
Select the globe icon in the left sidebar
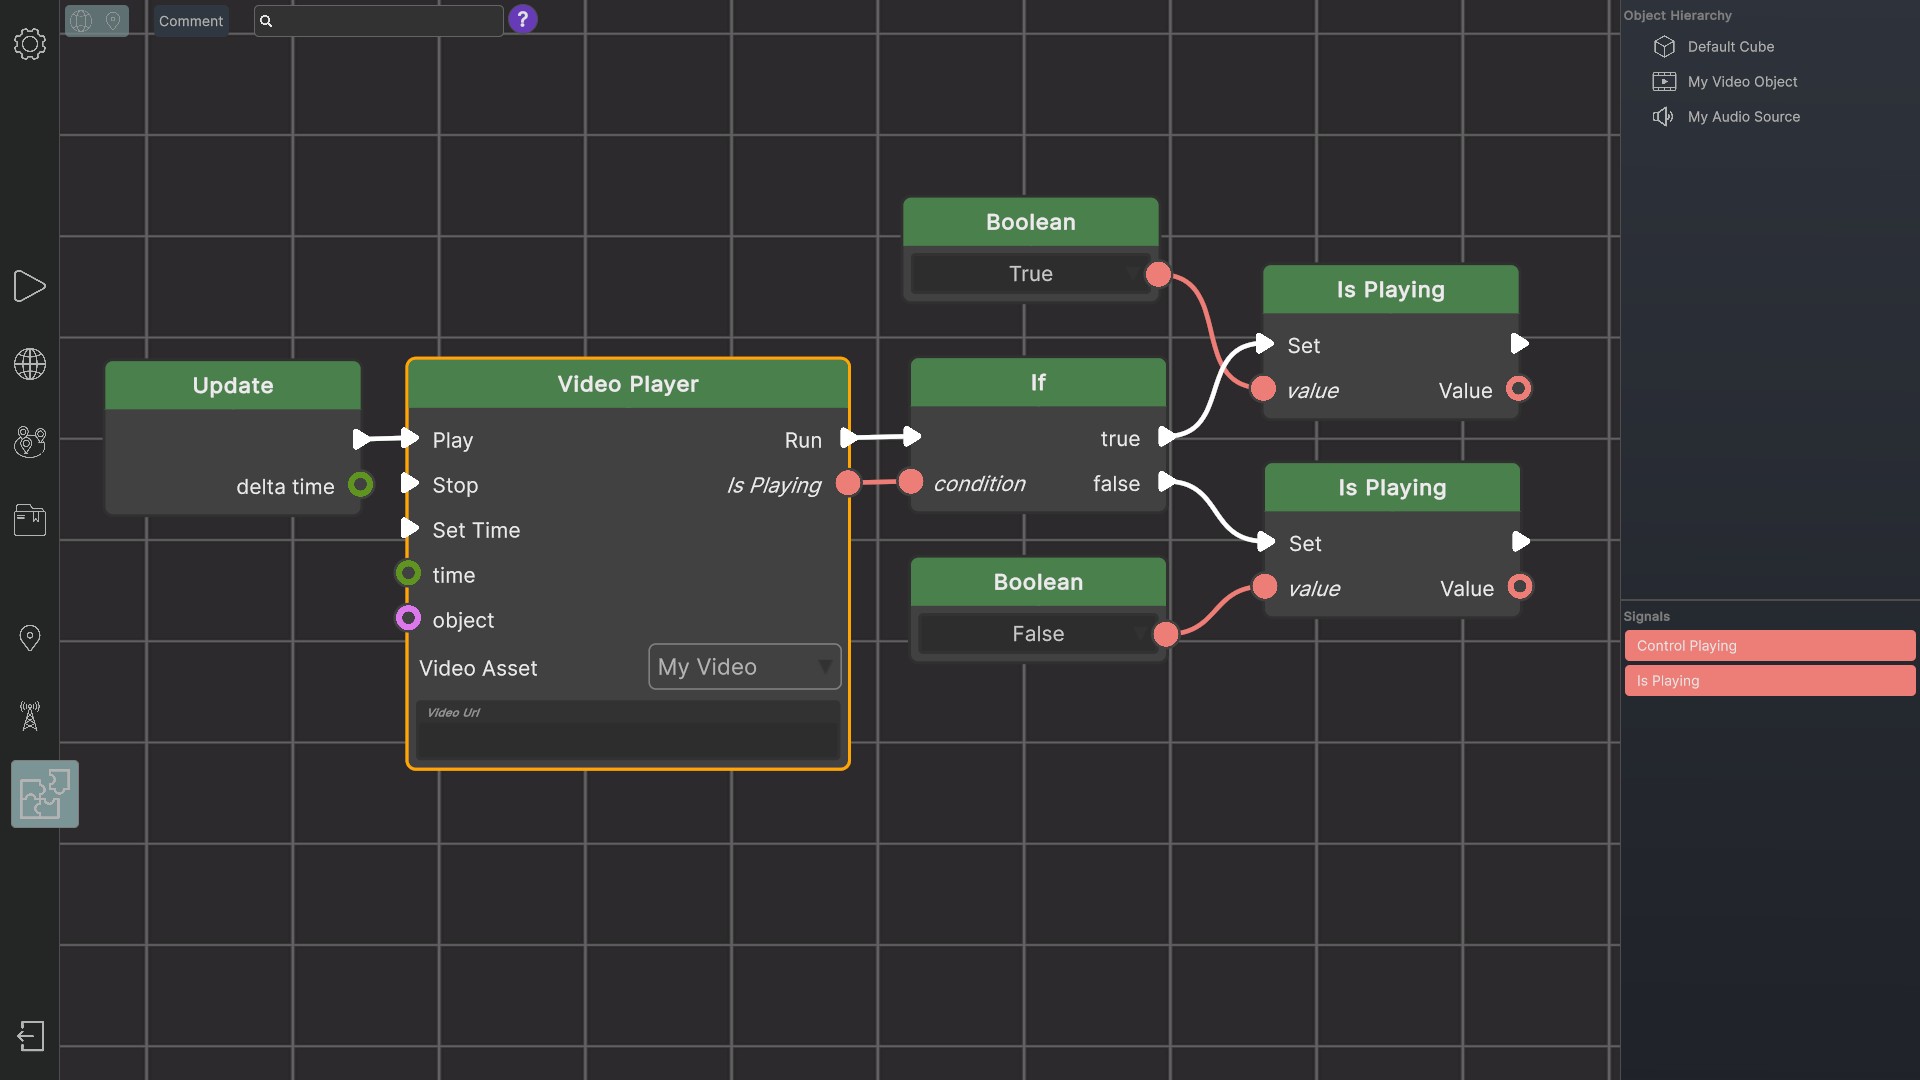pyautogui.click(x=29, y=365)
